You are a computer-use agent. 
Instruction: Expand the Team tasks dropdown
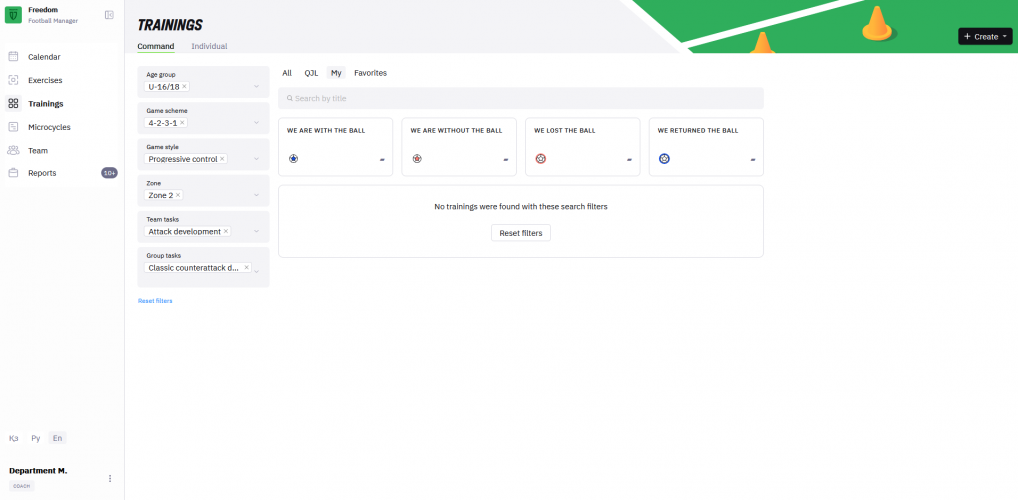click(256, 231)
